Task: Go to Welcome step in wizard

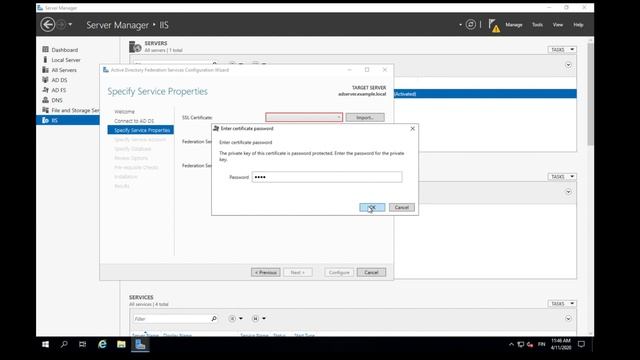Action: tap(124, 111)
